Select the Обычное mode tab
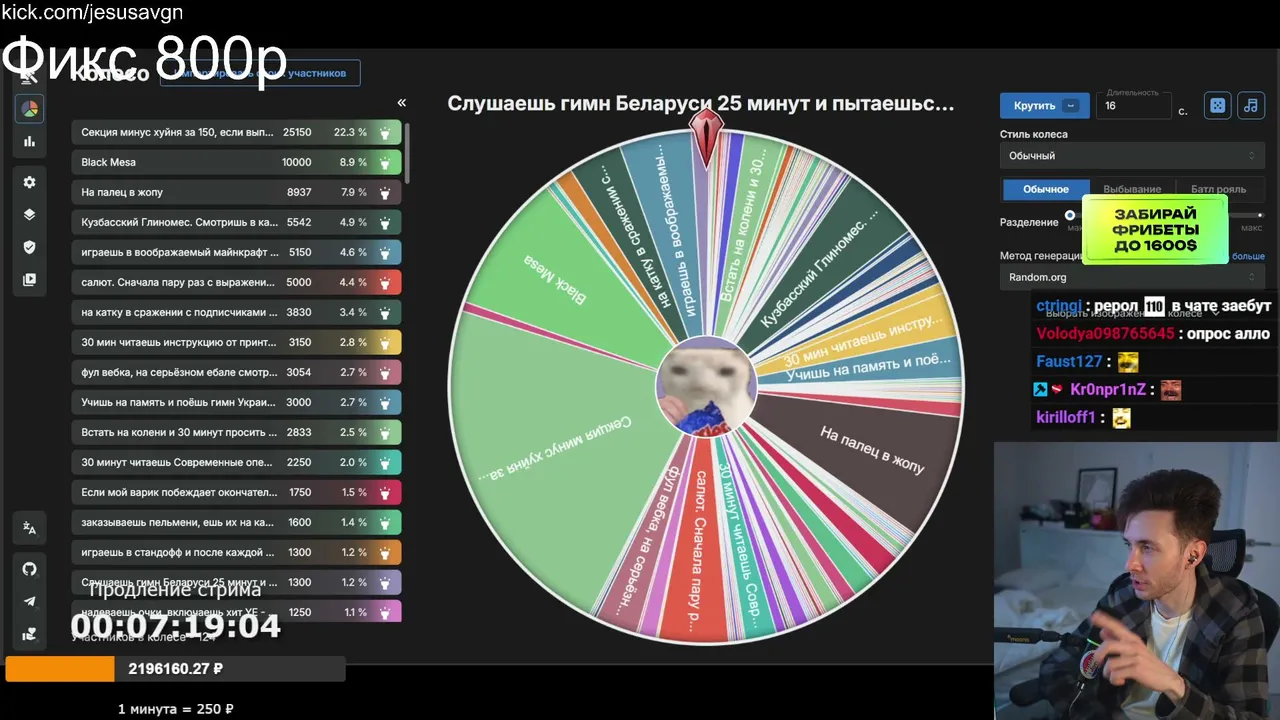This screenshot has height=720, width=1280. [x=1045, y=189]
